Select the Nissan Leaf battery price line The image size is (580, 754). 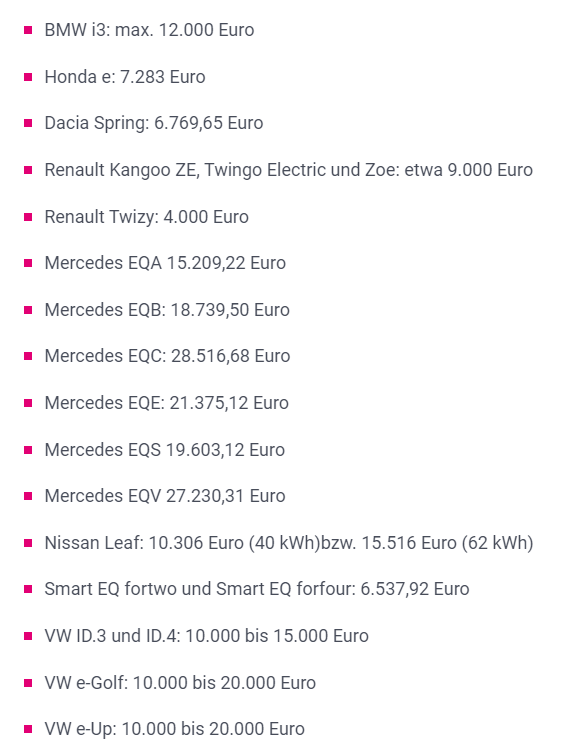289,543
